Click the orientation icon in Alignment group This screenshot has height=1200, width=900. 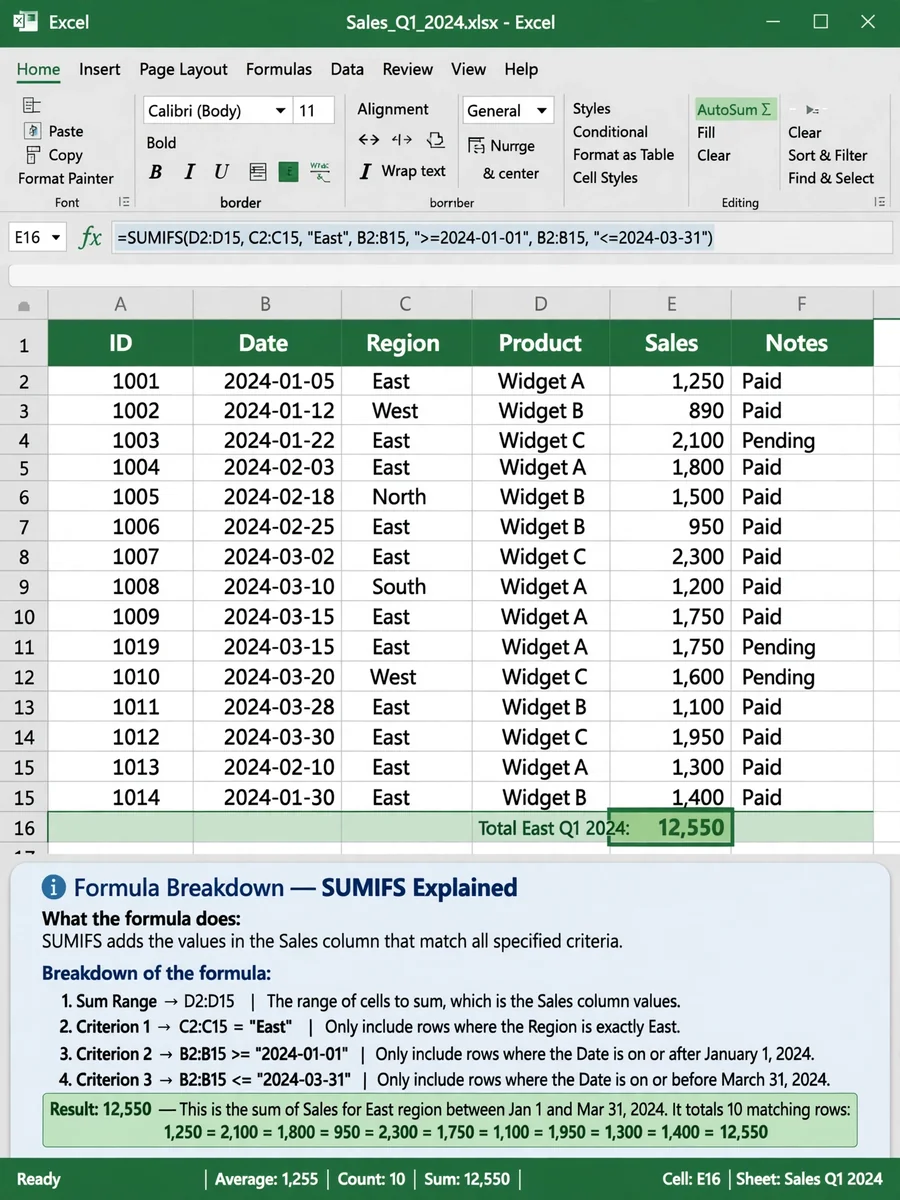[x=435, y=140]
